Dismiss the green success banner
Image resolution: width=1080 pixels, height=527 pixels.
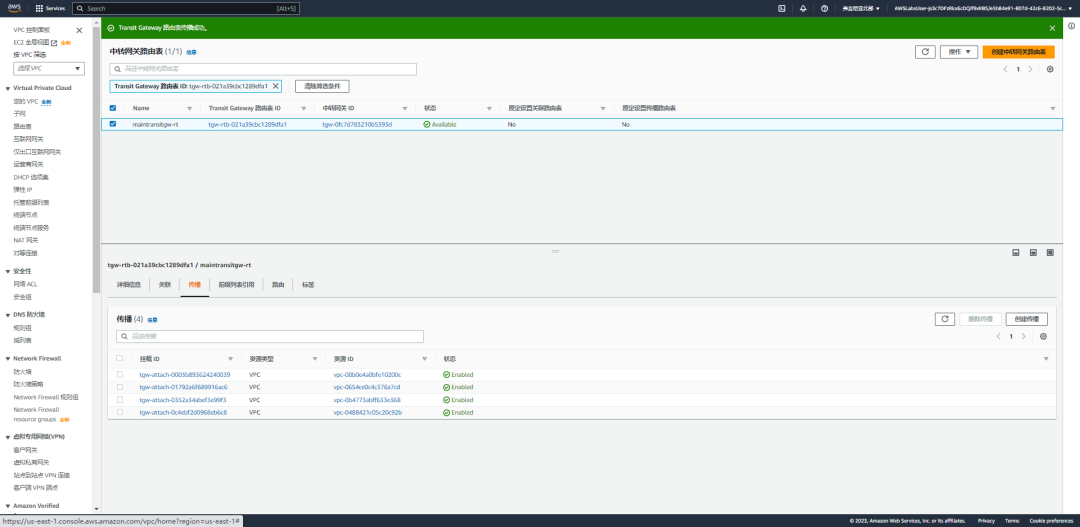(x=1052, y=28)
